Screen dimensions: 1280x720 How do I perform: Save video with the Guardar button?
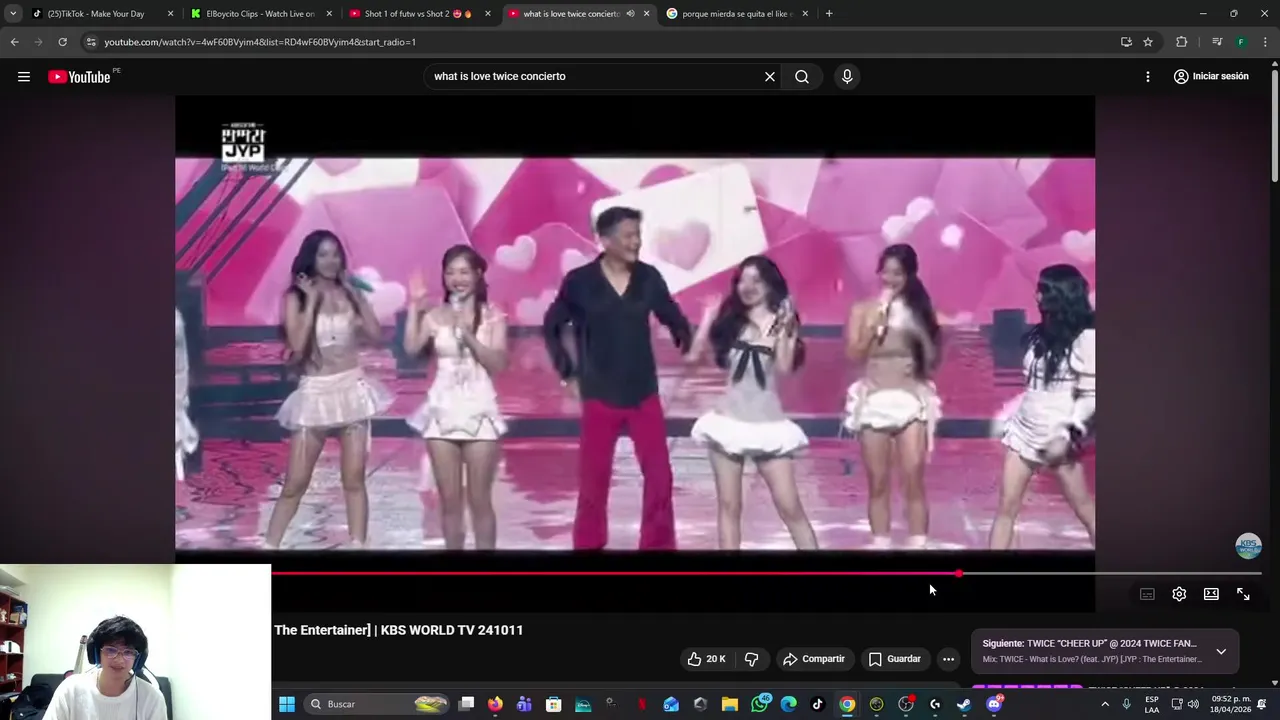tap(894, 659)
